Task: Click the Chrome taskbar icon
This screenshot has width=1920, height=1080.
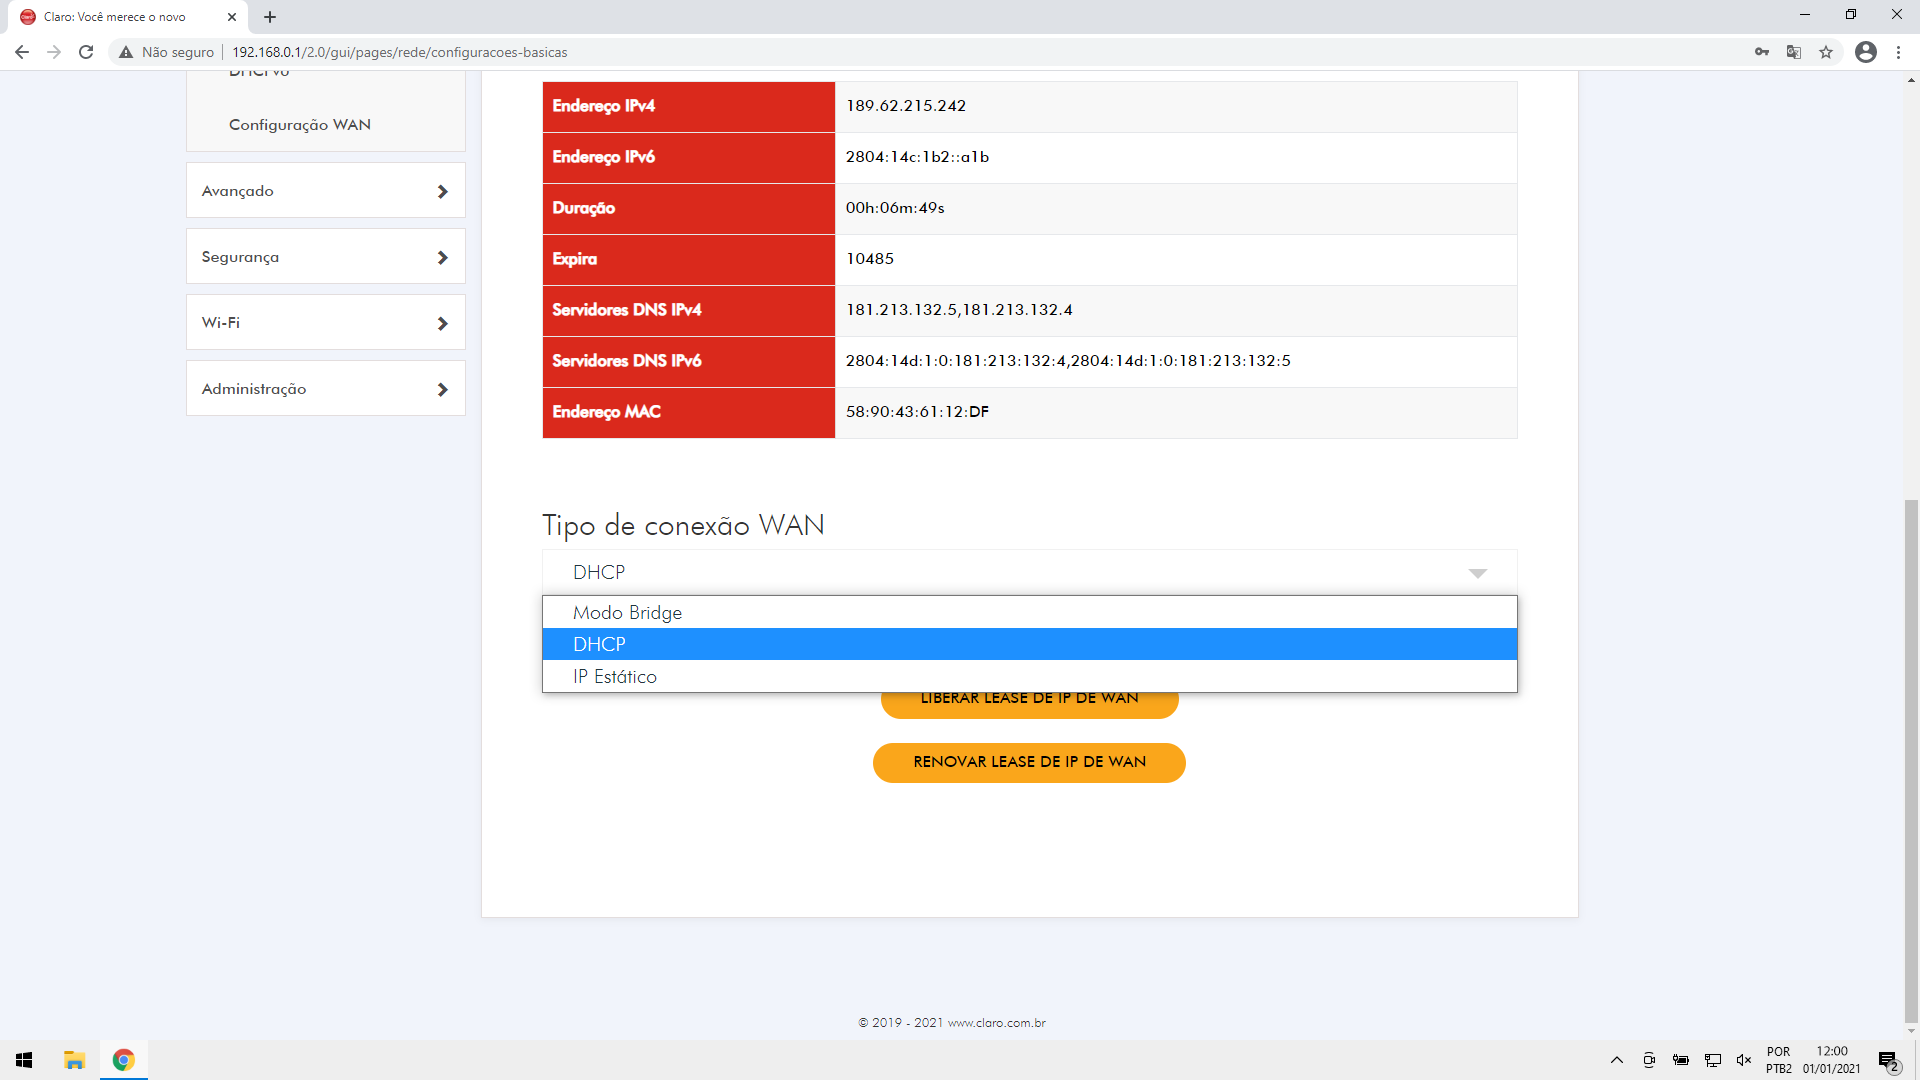Action: [x=124, y=1060]
